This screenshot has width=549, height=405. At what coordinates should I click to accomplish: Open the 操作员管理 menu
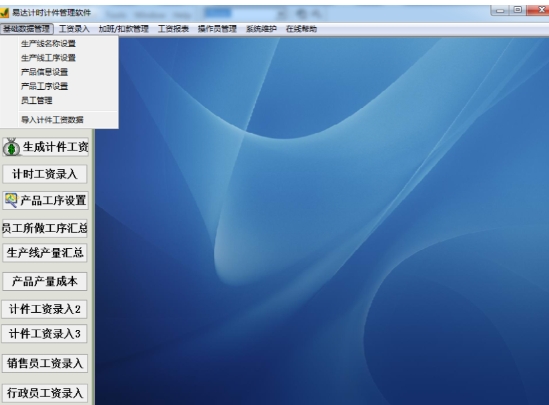click(x=217, y=29)
